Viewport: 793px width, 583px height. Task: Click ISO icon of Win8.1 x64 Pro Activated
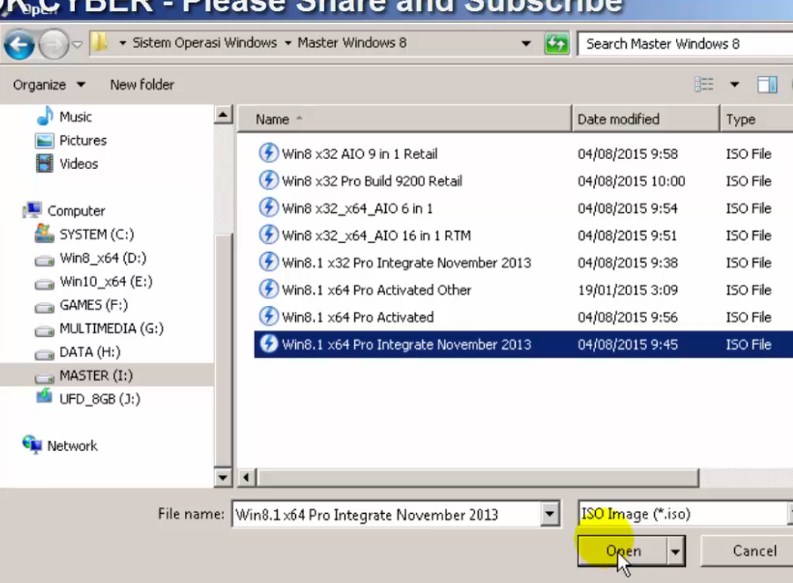pos(269,317)
